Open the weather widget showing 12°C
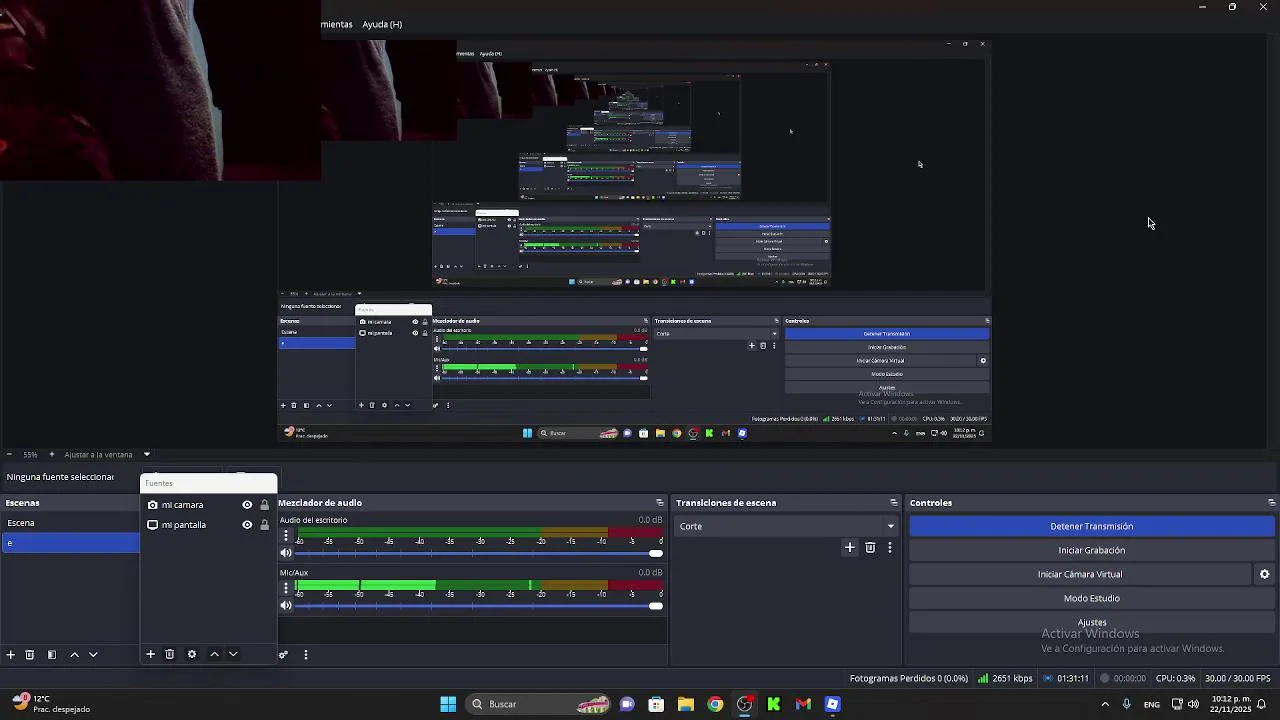 click(x=50, y=704)
